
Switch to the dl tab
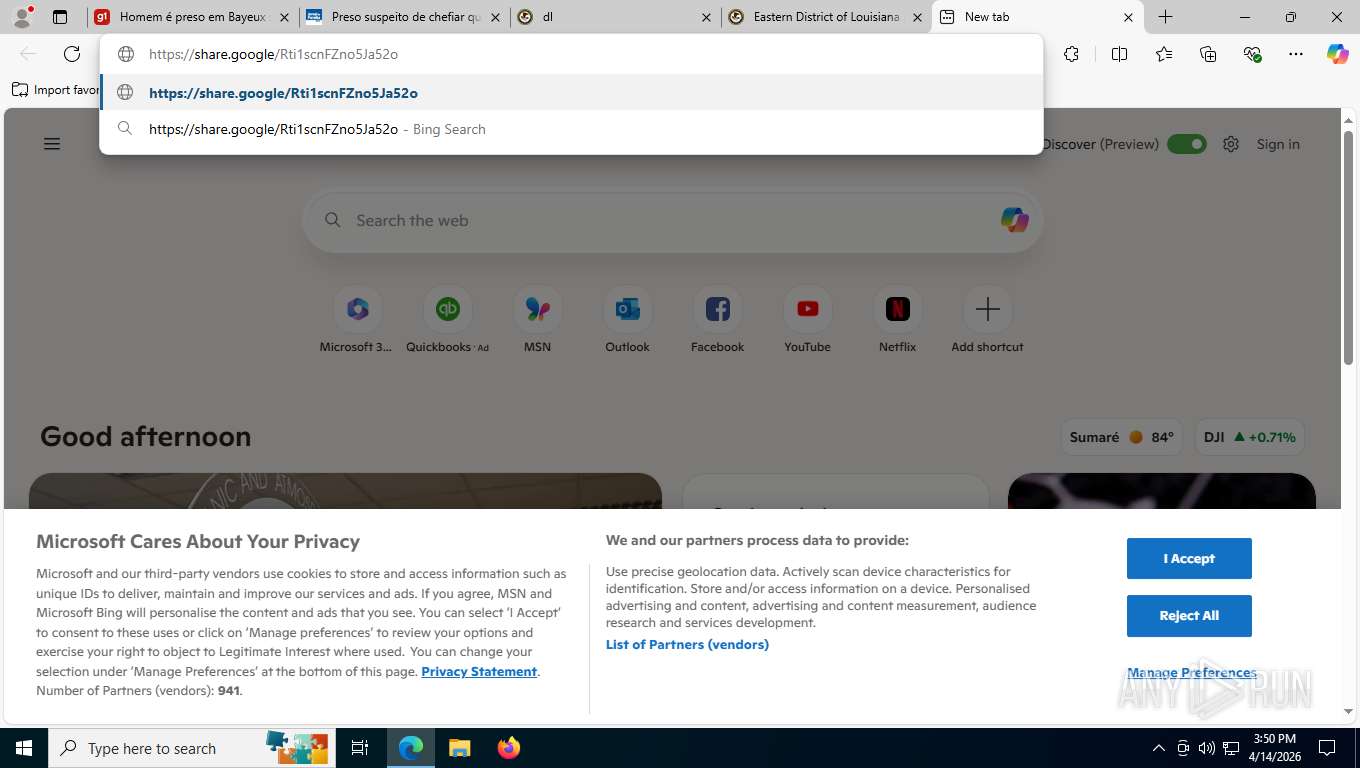coord(615,17)
